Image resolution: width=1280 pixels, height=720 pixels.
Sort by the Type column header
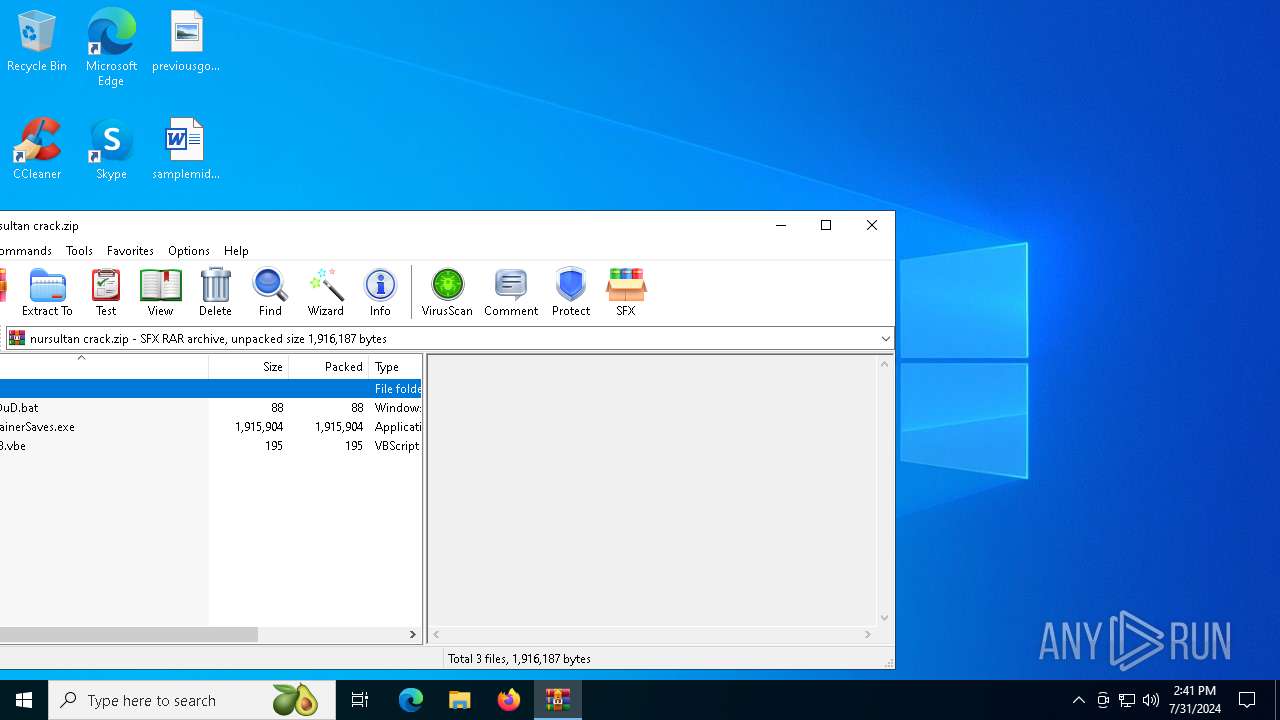pos(396,367)
